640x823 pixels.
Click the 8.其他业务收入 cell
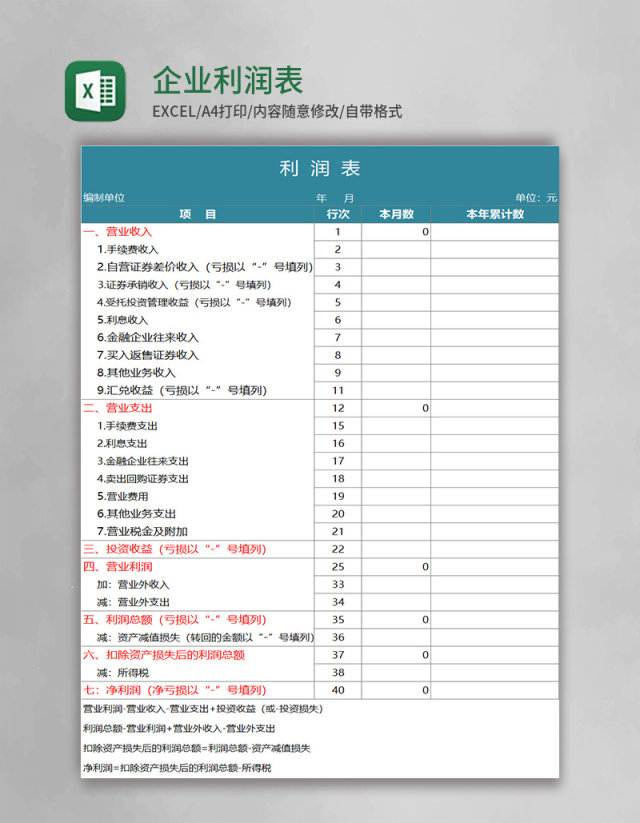(x=198, y=373)
